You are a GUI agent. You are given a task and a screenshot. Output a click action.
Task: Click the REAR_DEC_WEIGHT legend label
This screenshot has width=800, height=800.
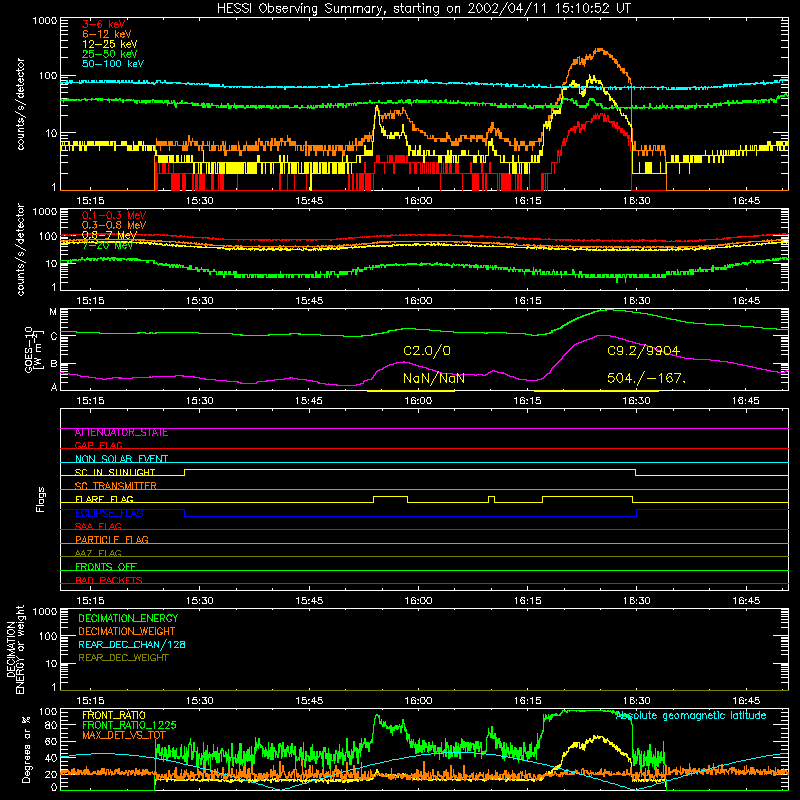coord(123,658)
